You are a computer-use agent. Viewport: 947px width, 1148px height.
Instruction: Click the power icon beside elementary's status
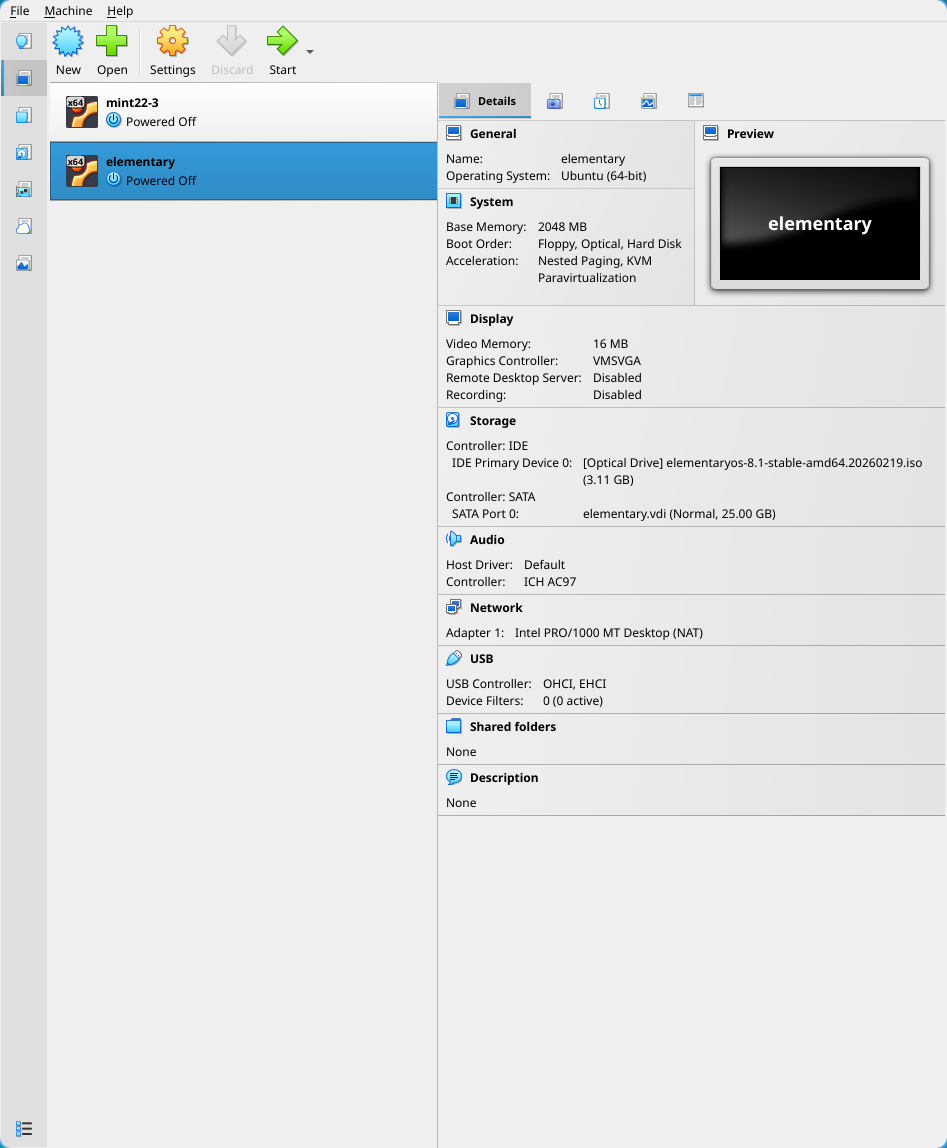coord(114,179)
